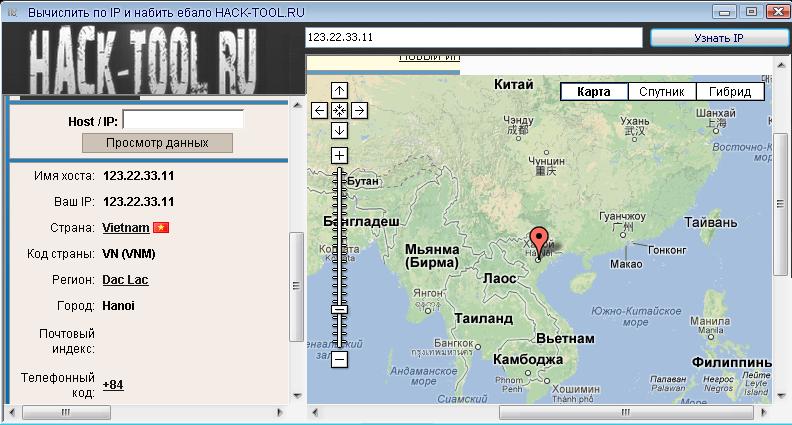
Task: Zoom in with the map plus button
Action: coord(339,155)
